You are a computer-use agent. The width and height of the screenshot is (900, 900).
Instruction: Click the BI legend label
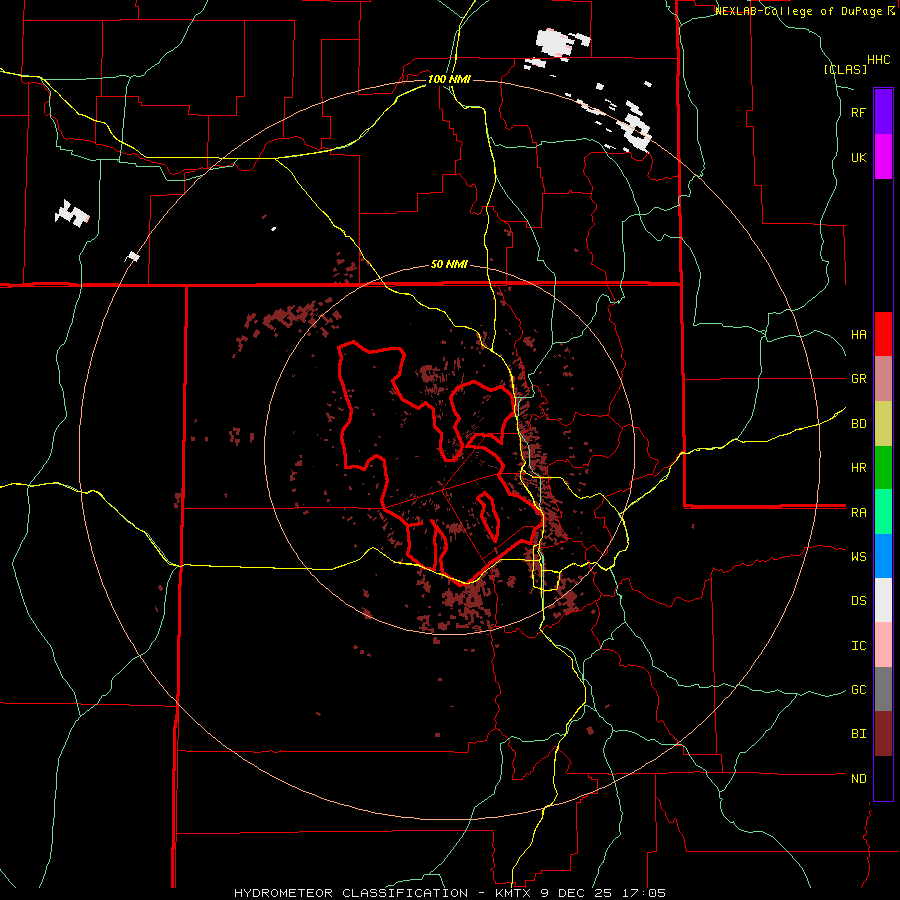point(858,734)
